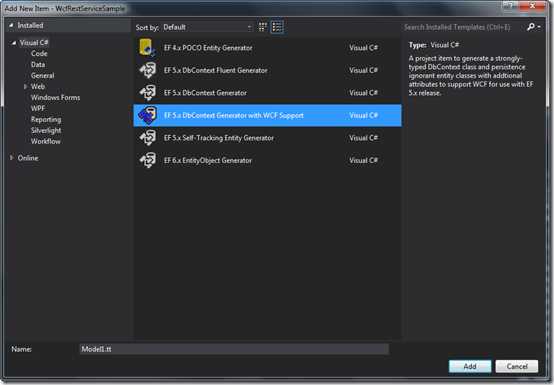Open the Sort by Default dropdown
The width and height of the screenshot is (554, 385).
207,27
